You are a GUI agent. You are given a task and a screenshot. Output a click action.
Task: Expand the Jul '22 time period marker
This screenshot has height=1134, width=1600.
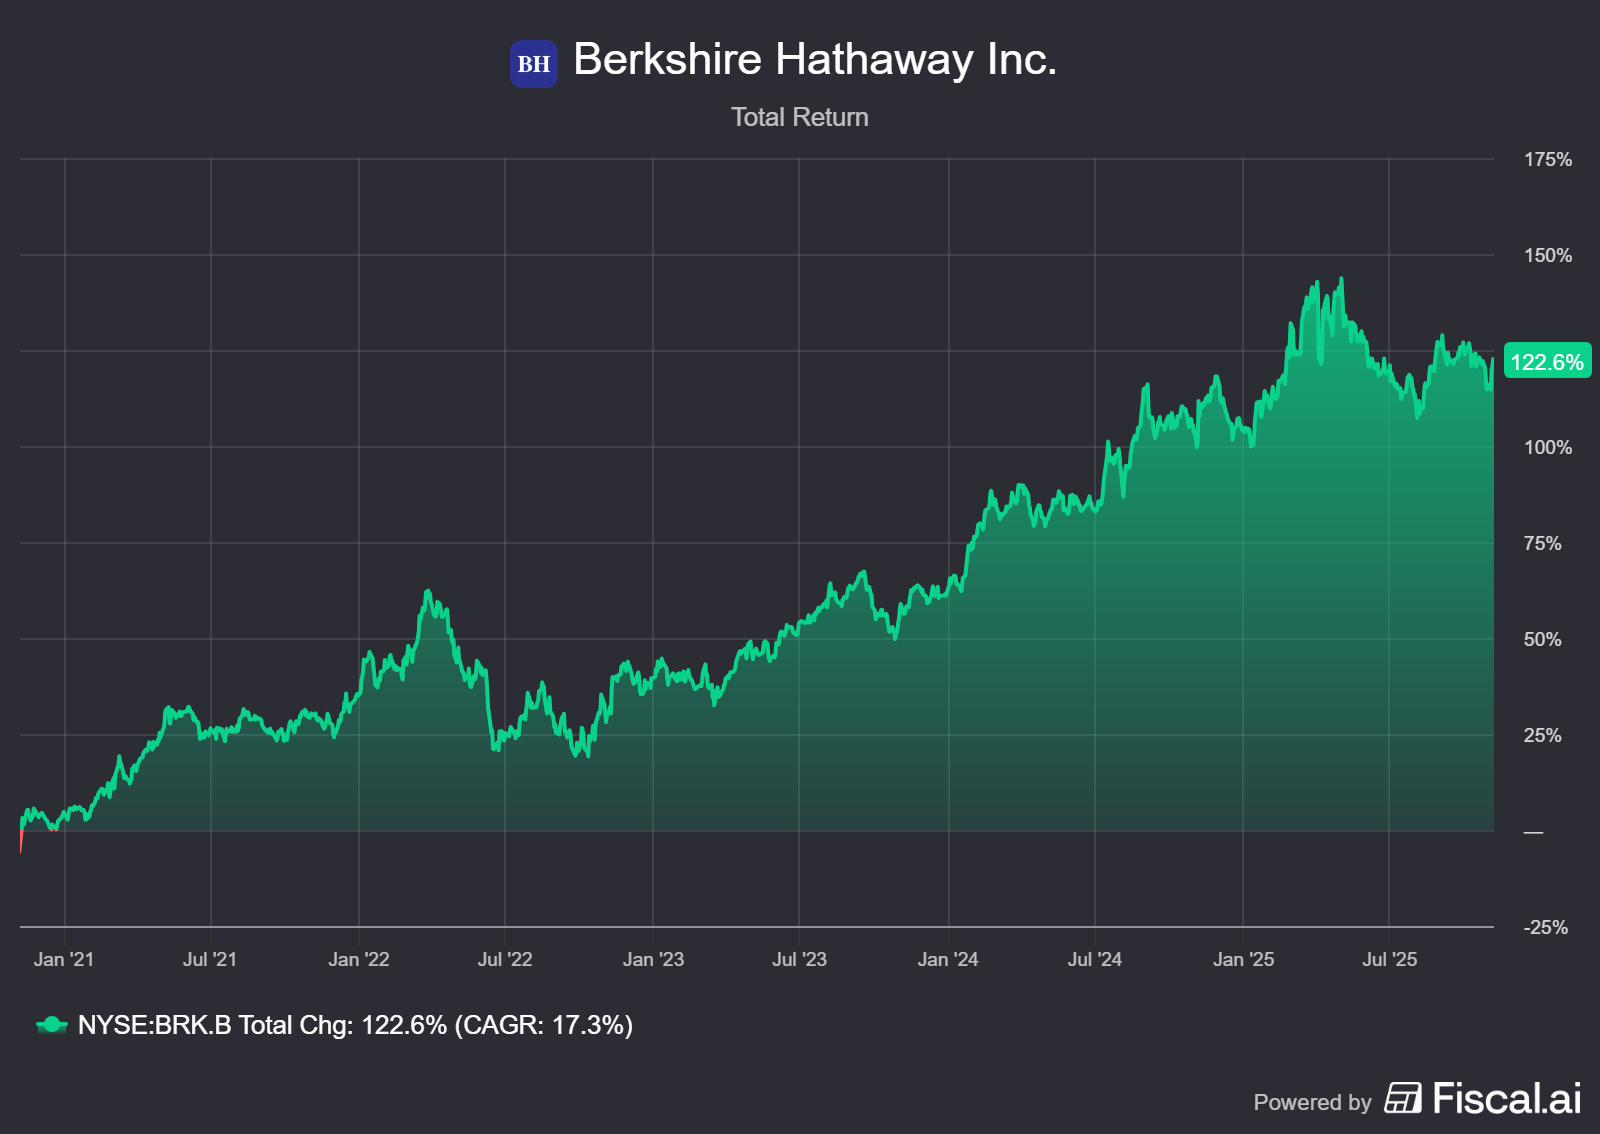(506, 959)
